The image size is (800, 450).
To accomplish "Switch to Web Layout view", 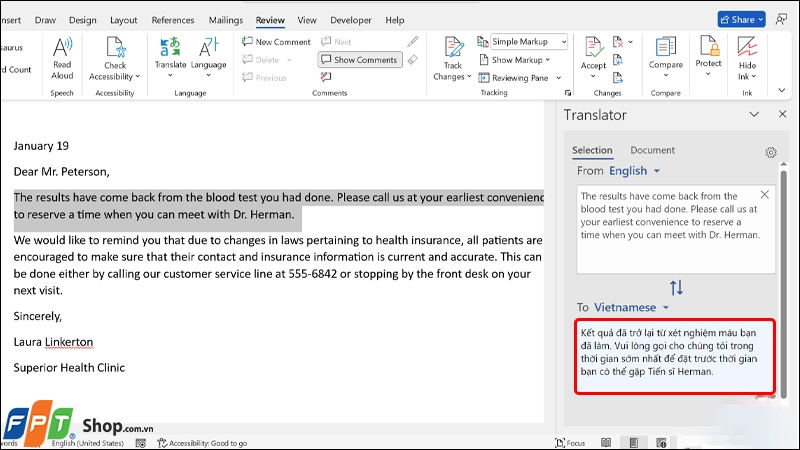I will tap(661, 443).
